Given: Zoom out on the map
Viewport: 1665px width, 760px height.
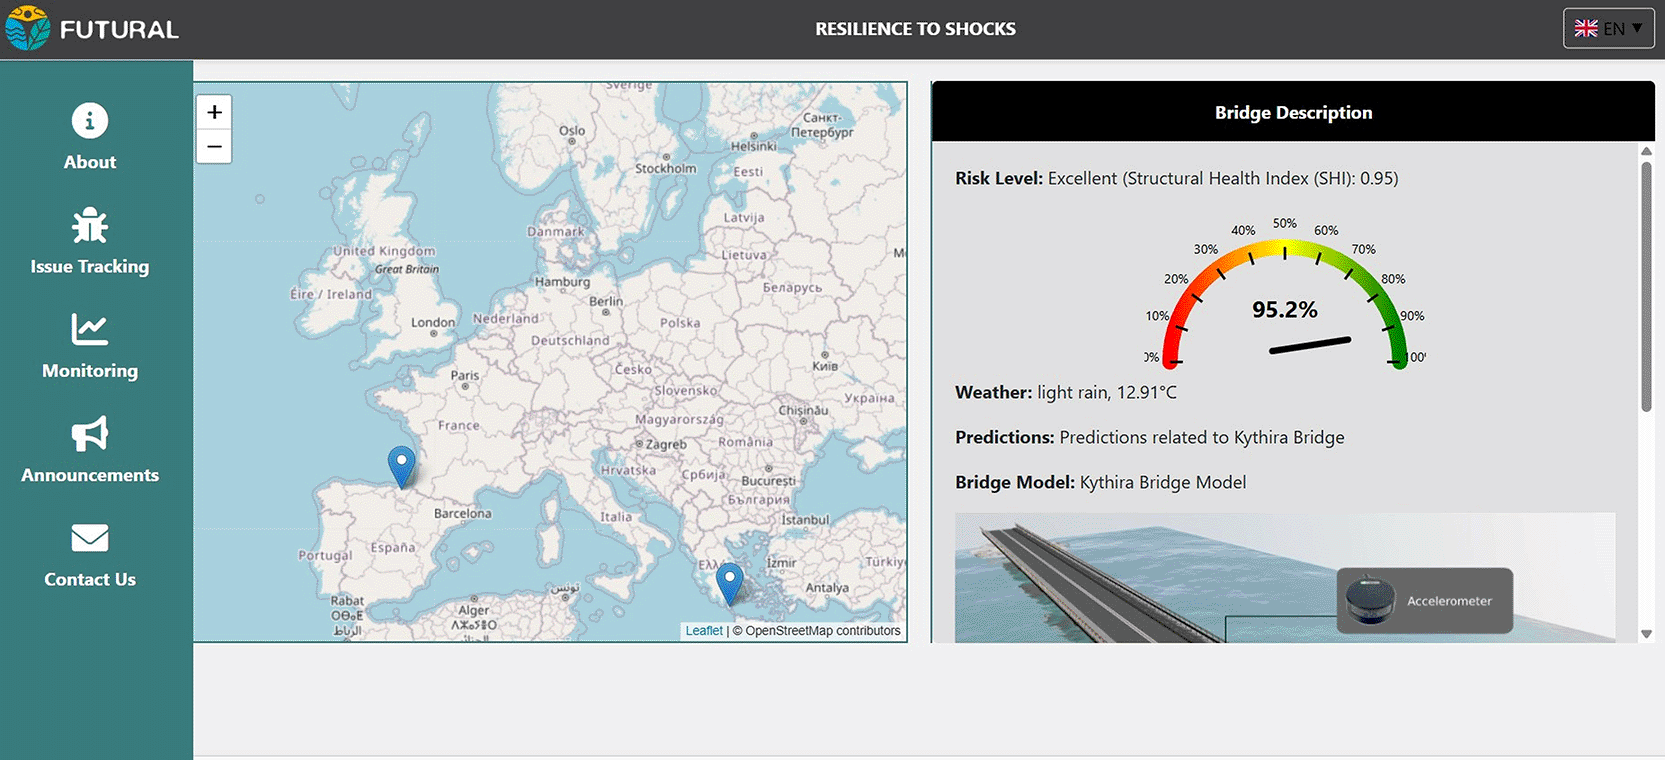Looking at the screenshot, I should click(x=214, y=146).
